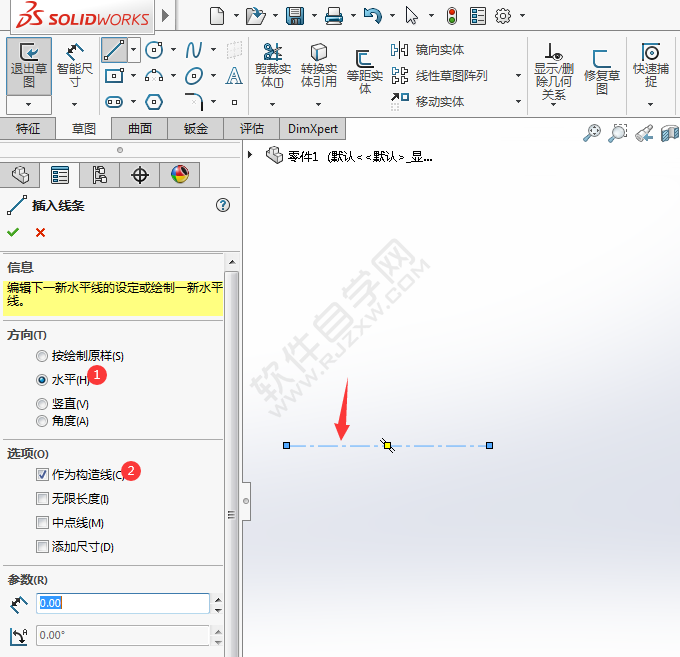Click the Exit Sketch (退出草图) button
Viewport: 680px width, 657px height.
[29, 65]
